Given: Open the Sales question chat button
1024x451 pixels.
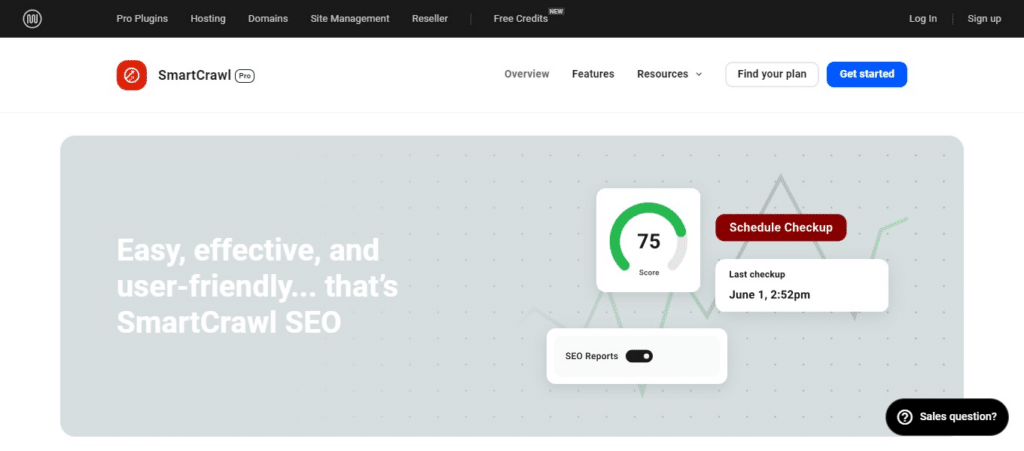Looking at the screenshot, I should click(947, 417).
